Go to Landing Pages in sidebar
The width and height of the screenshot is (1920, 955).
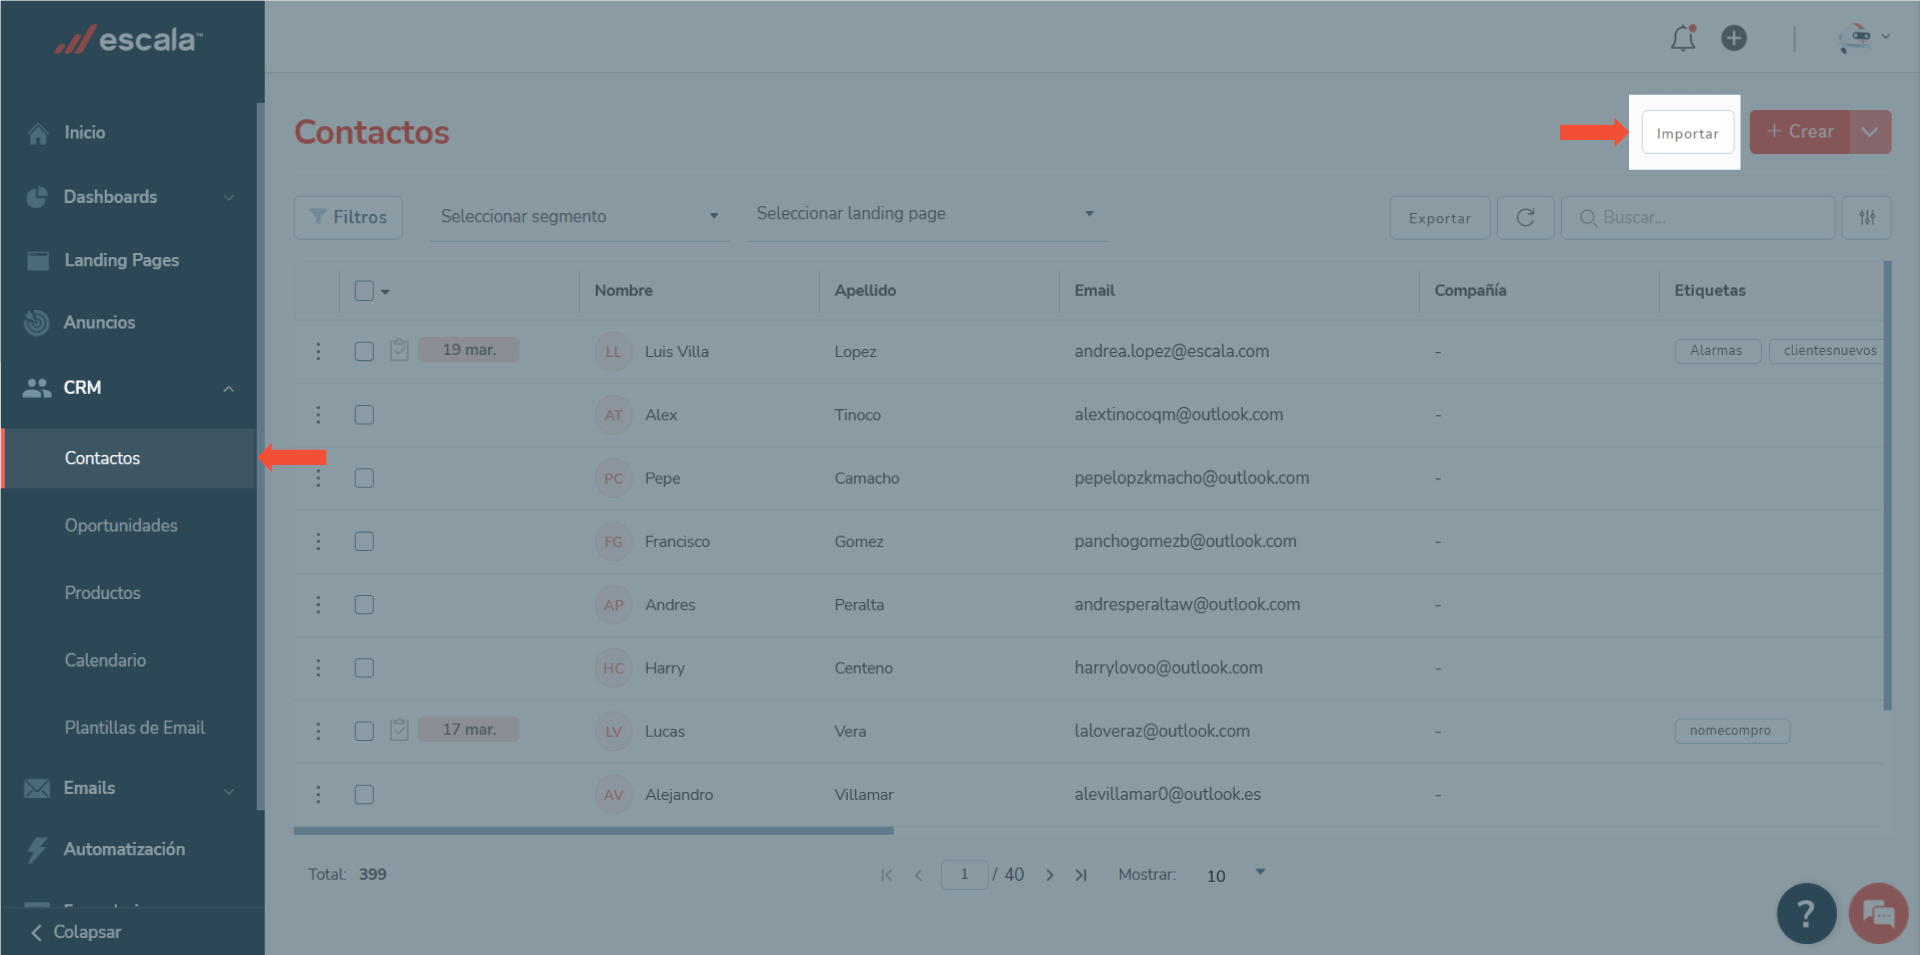(121, 260)
